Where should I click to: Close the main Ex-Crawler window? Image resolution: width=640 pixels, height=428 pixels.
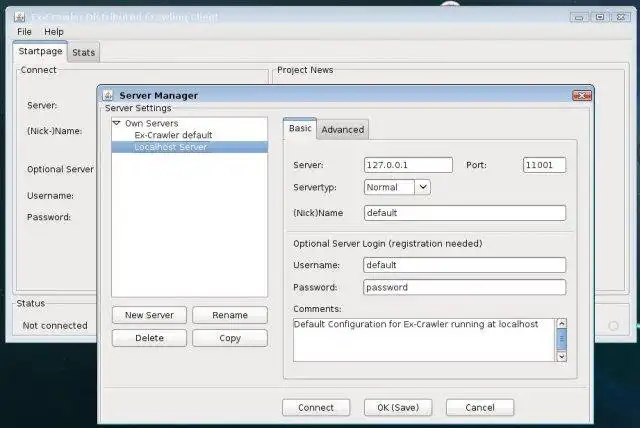tap(621, 17)
